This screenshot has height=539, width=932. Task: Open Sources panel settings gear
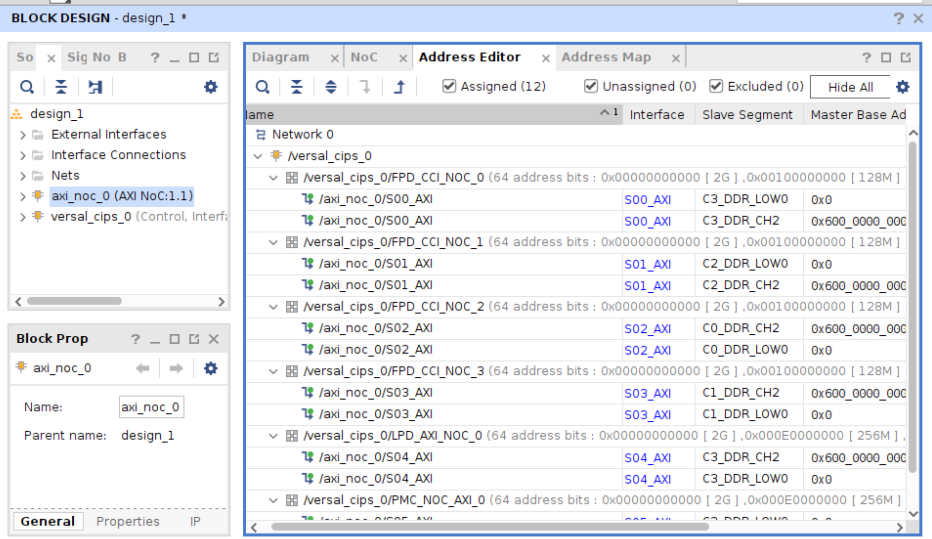tap(210, 87)
